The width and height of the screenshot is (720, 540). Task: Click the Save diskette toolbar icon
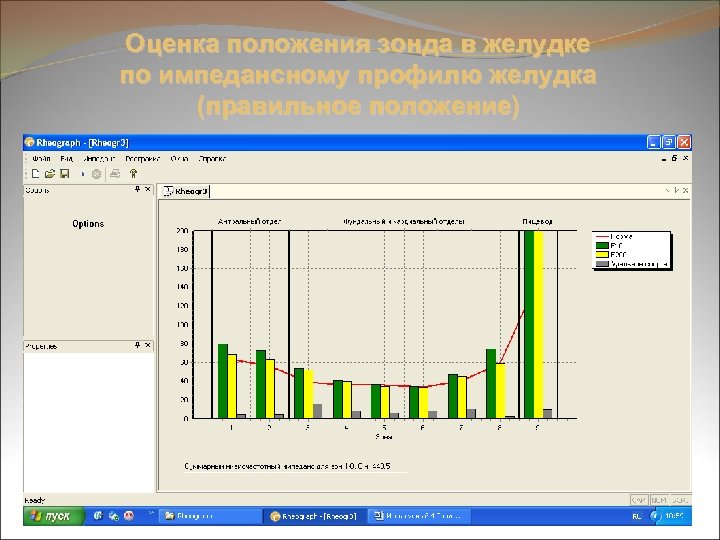tap(65, 174)
